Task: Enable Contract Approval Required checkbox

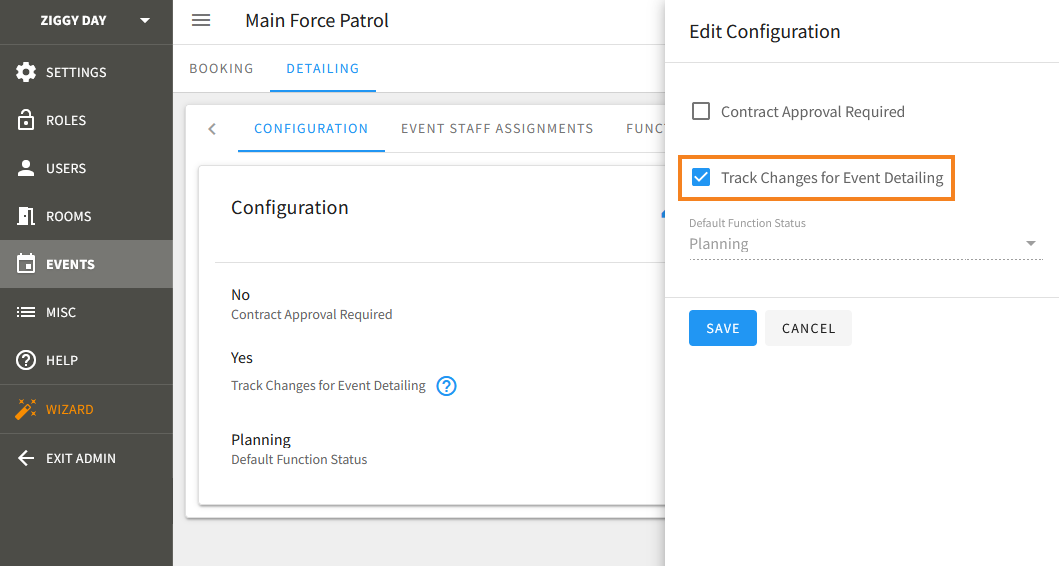Action: [702, 112]
